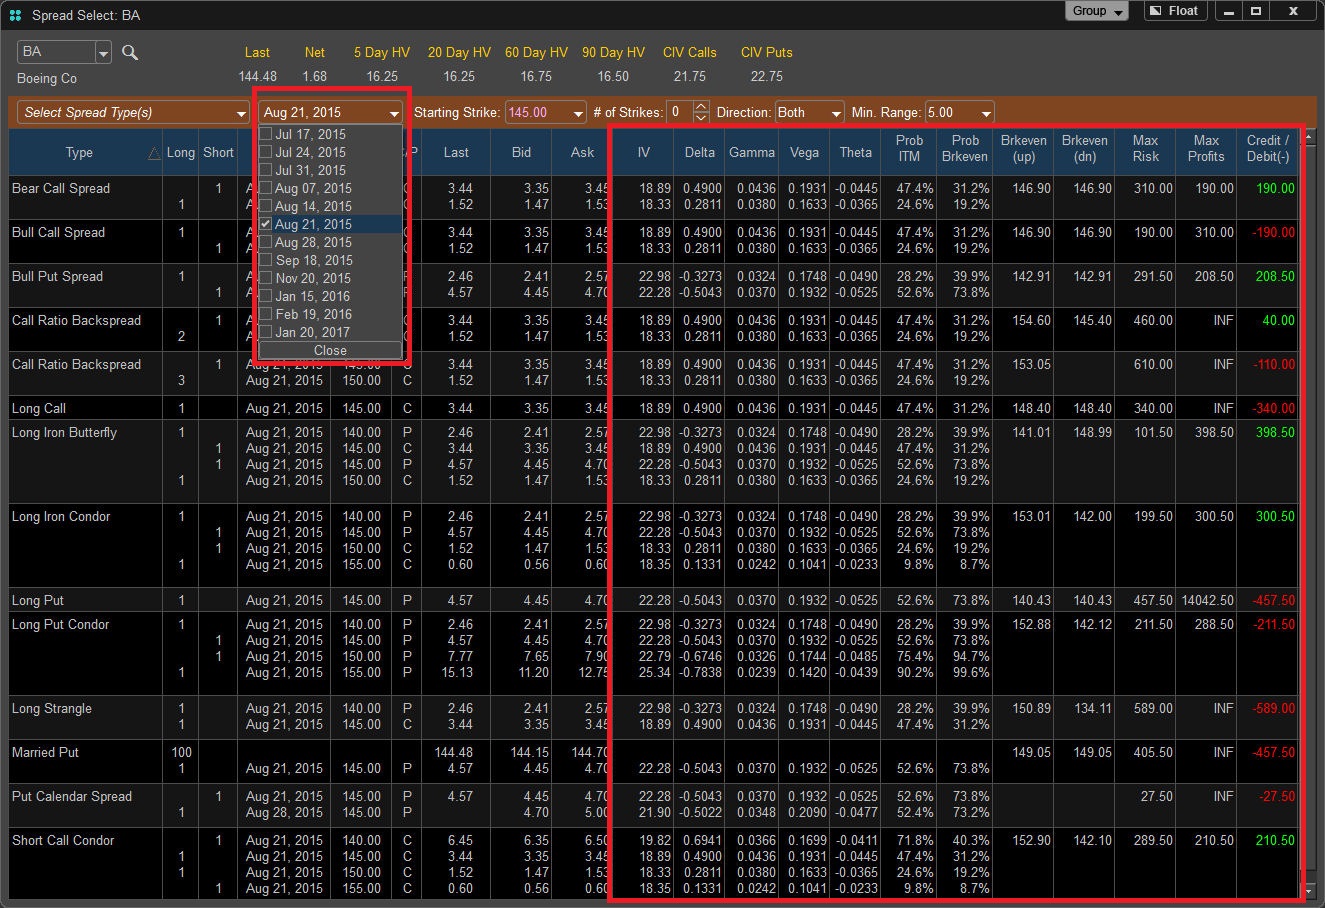Select the Long Strangle row

pyautogui.click(x=655, y=717)
